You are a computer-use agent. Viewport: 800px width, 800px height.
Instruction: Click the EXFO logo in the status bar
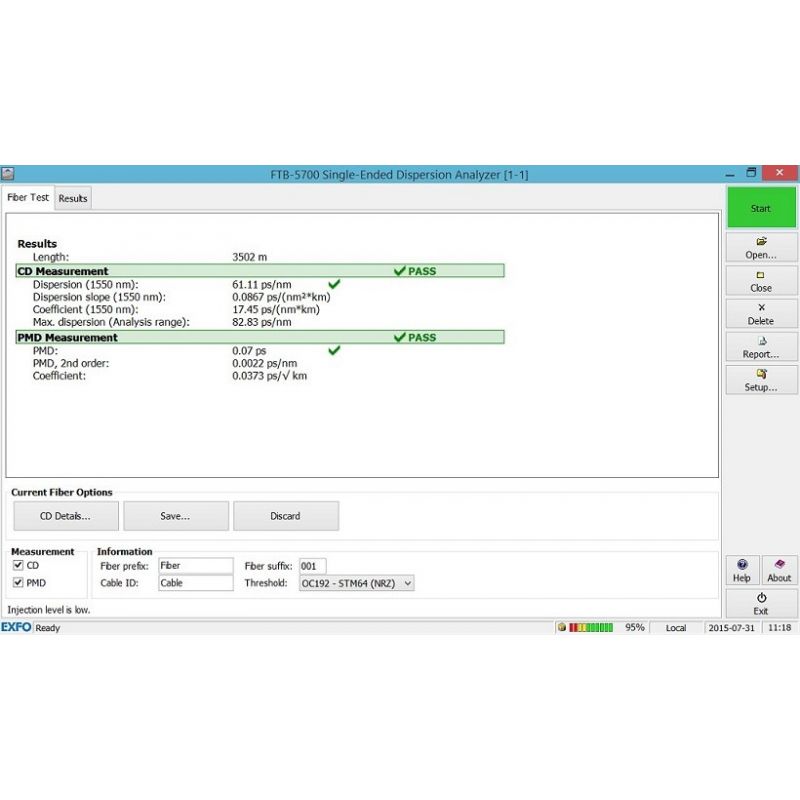[16, 627]
